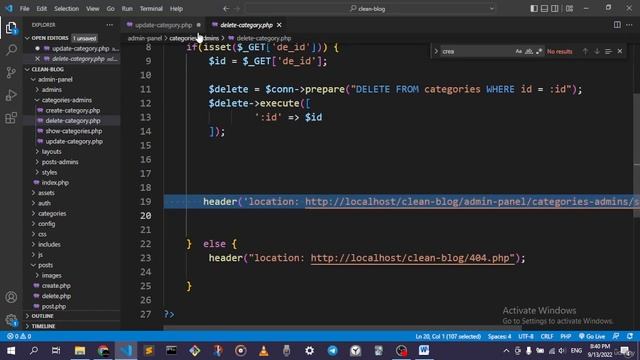The height and width of the screenshot is (360, 640).
Task: Click Ln 20, Col 1 cursor position
Action: [448, 336]
